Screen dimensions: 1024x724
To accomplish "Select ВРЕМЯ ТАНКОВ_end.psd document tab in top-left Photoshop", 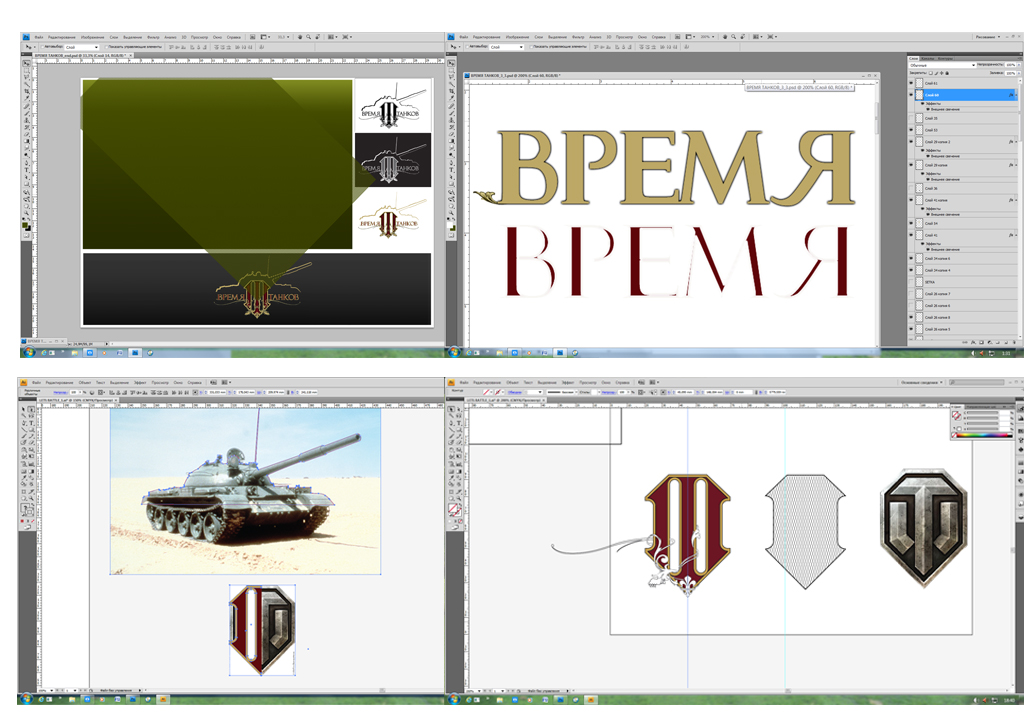I will [83, 55].
